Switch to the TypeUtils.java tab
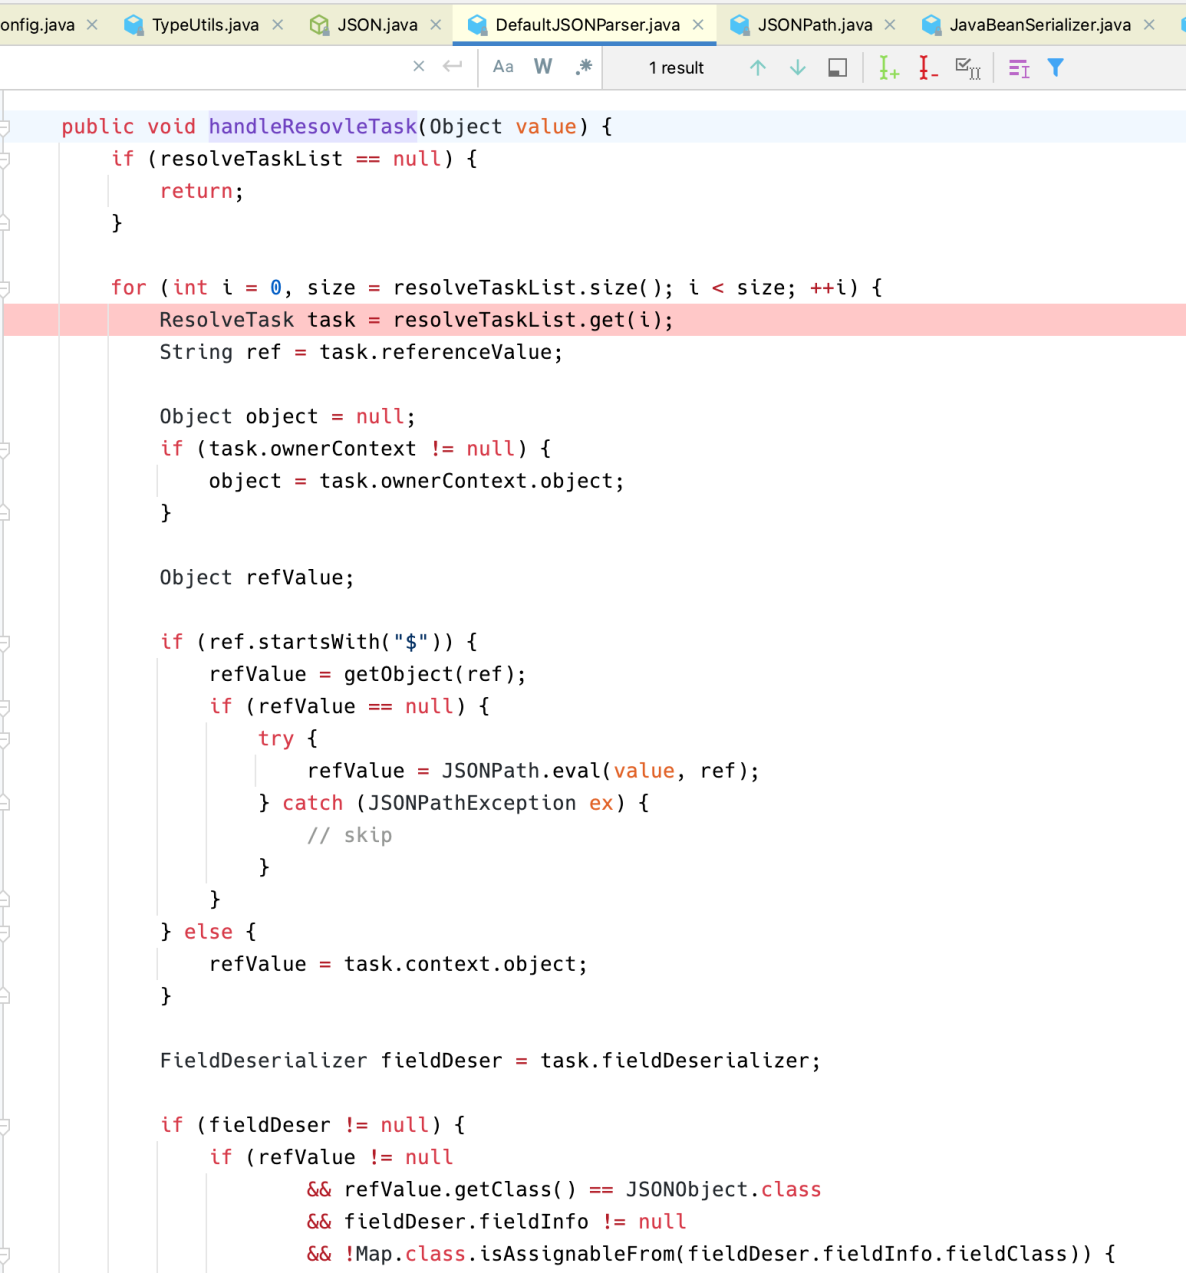Screen dimensions: 1186x1273 (205, 24)
